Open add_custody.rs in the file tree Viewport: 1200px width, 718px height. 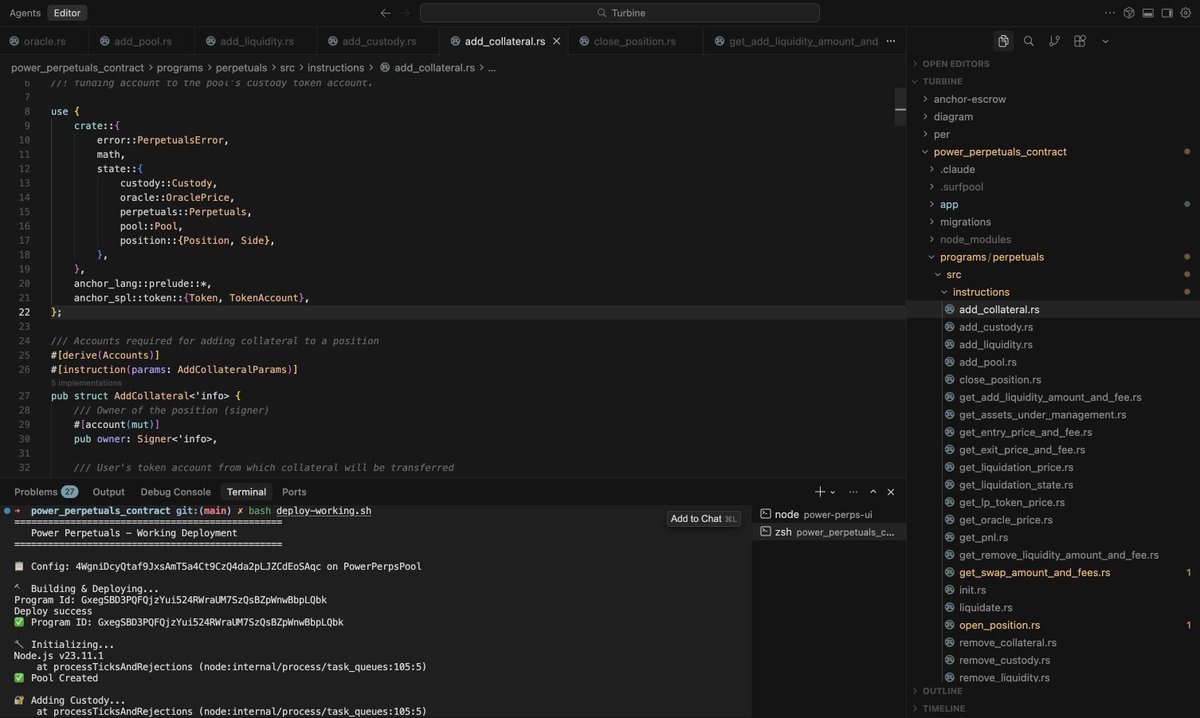click(x=1054, y=327)
